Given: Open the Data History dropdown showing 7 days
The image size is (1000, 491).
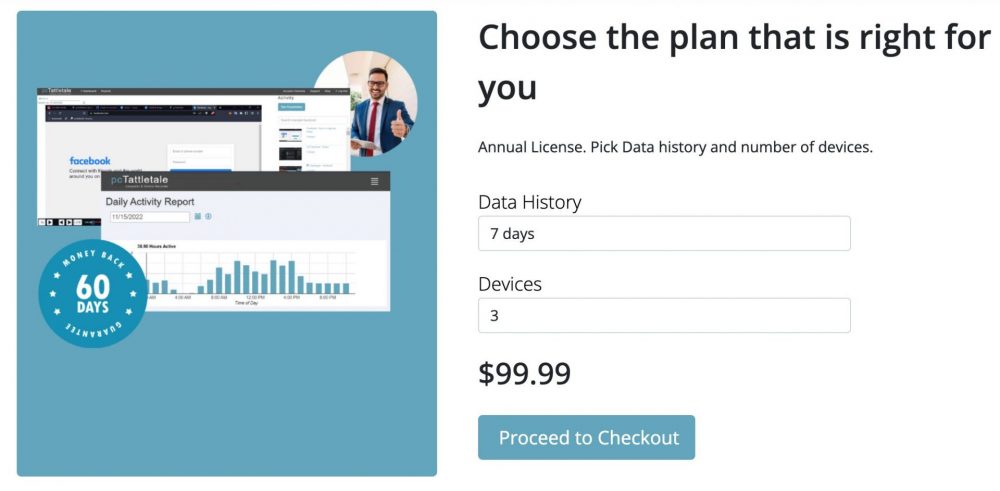Looking at the screenshot, I should click(664, 233).
